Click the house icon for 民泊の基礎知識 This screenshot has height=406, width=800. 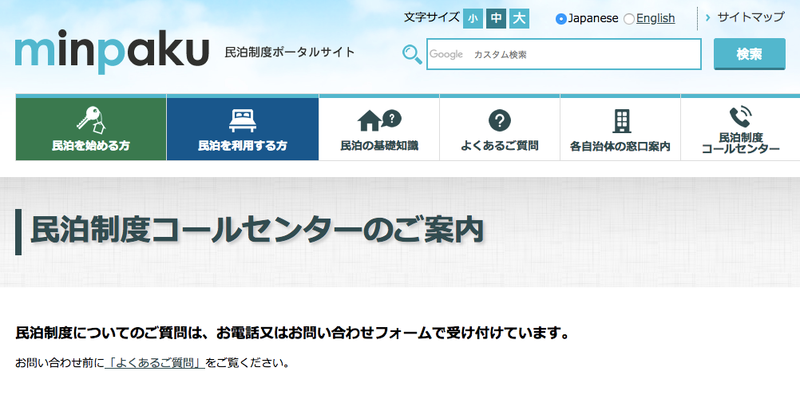pyautogui.click(x=378, y=120)
